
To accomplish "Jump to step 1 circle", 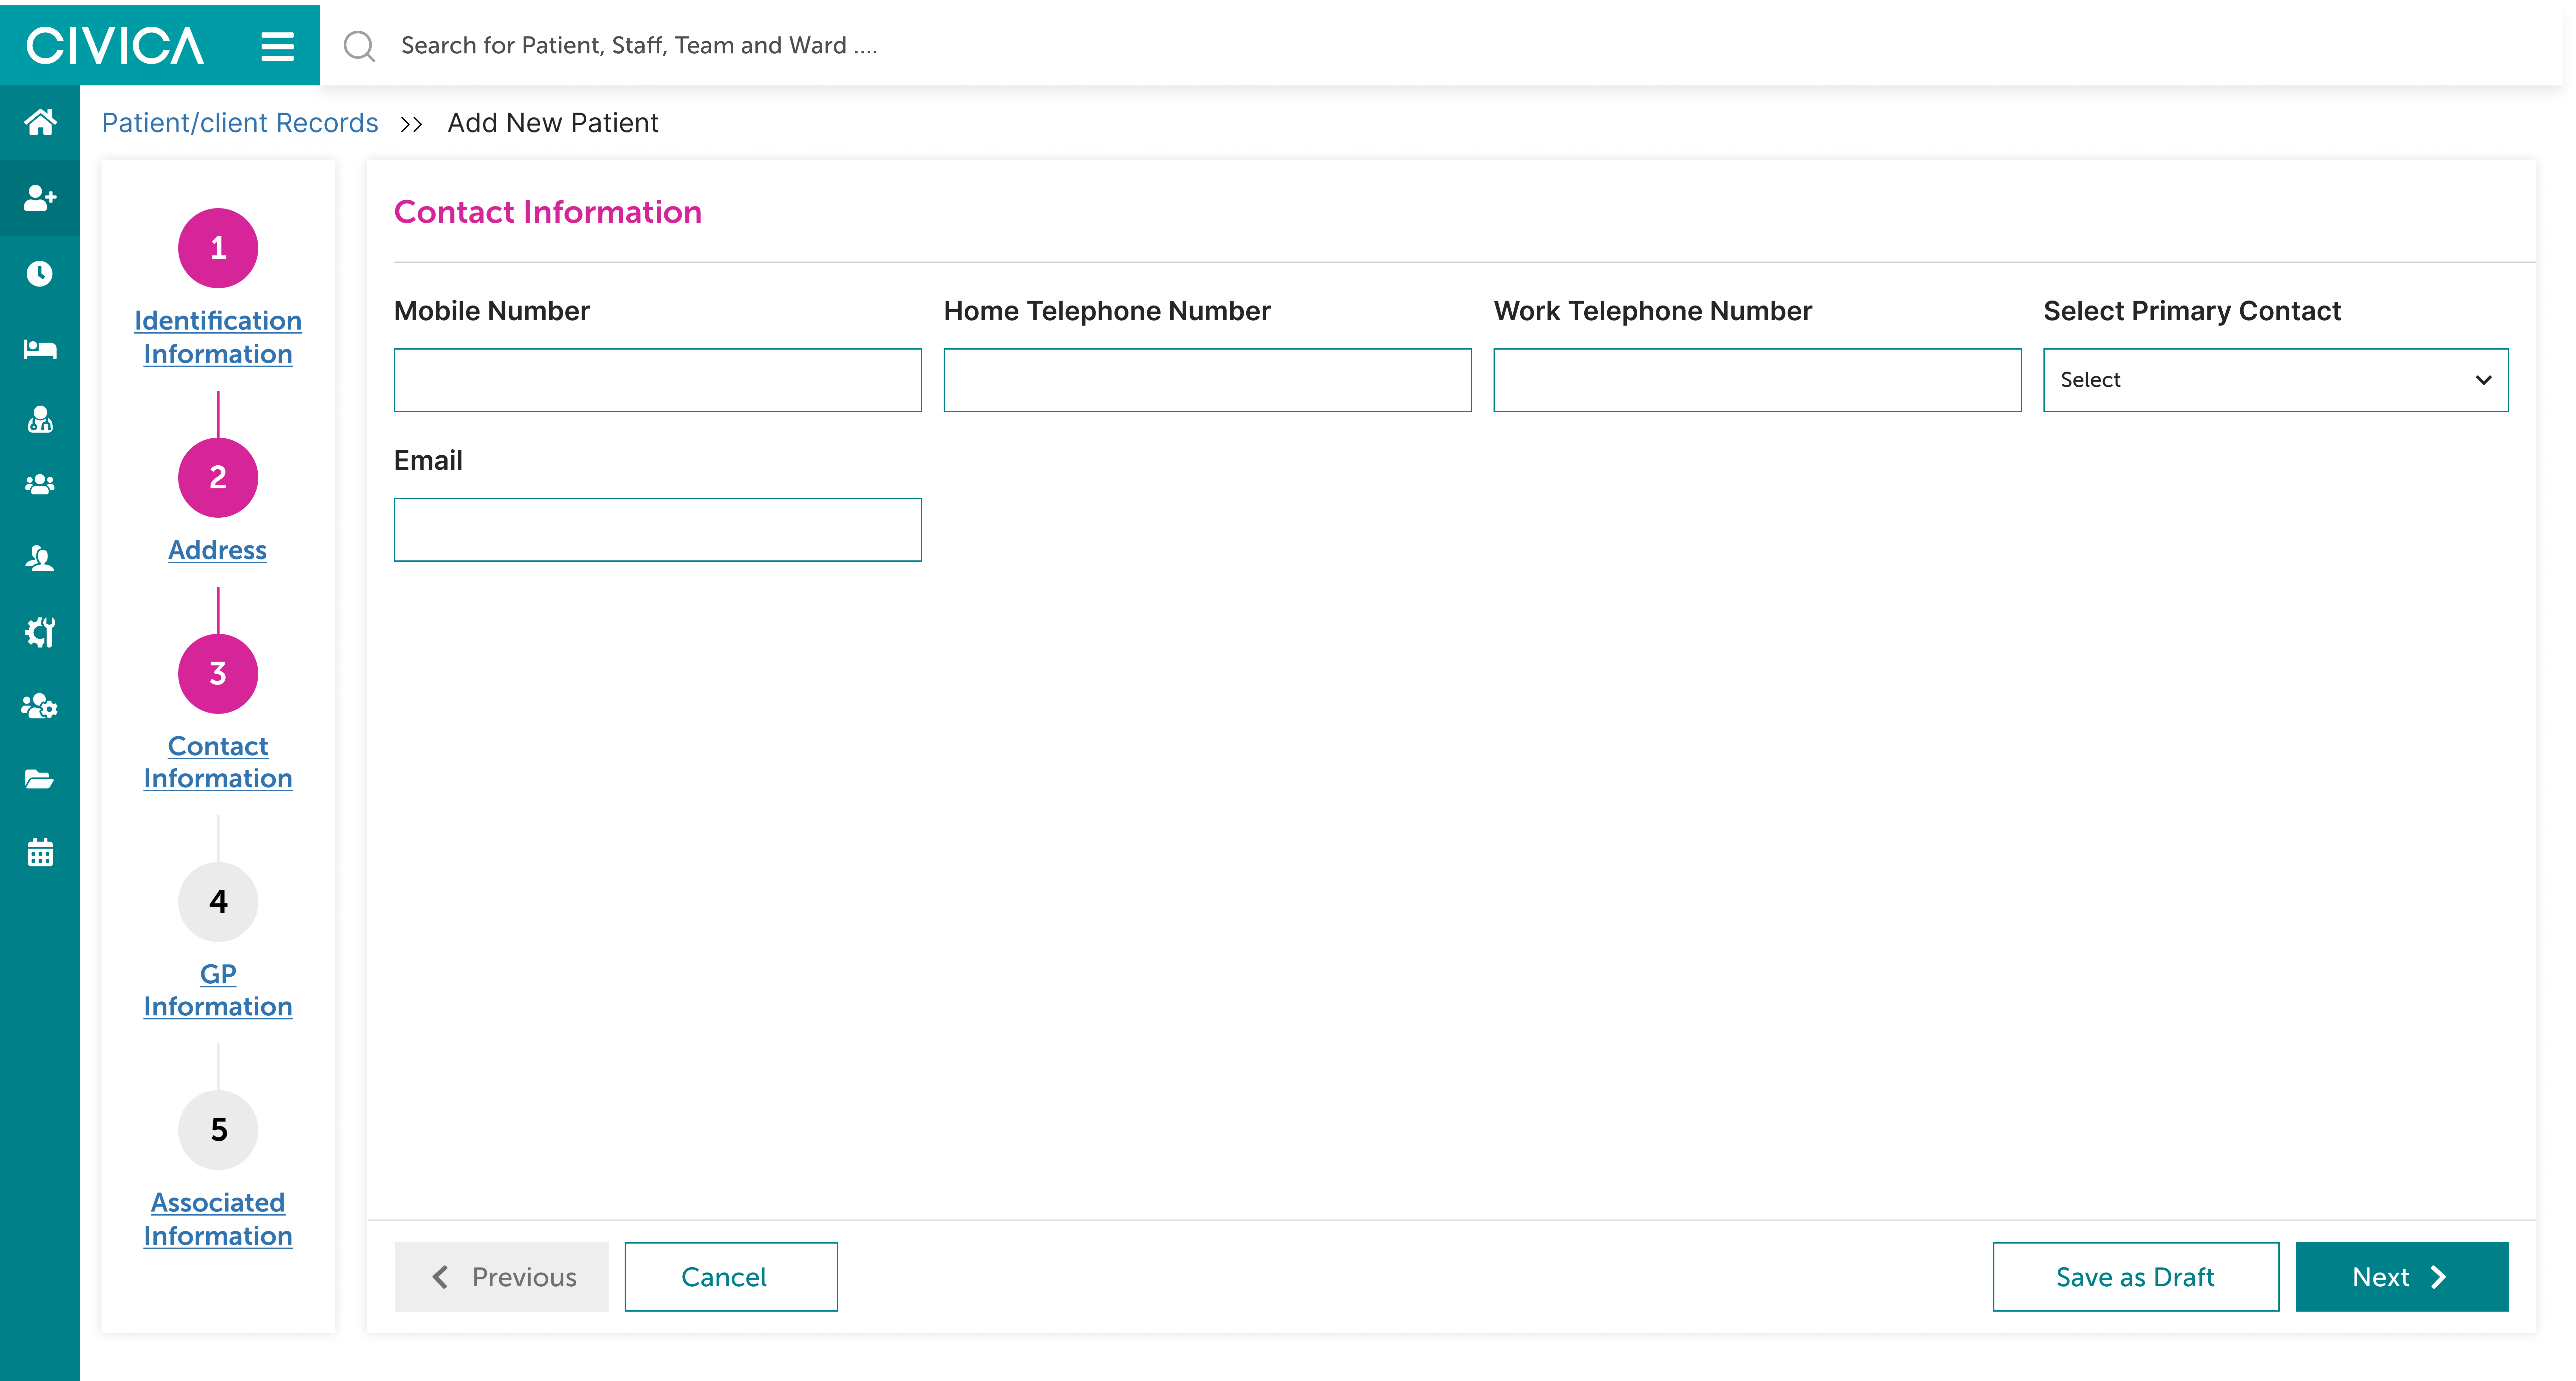I will pos(218,248).
